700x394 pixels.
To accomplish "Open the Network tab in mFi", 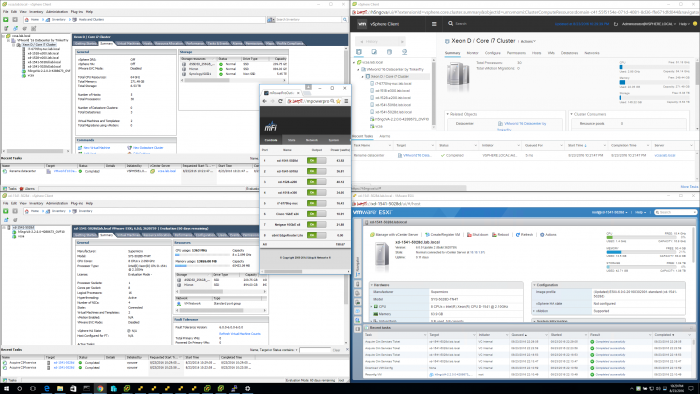I will 312,140.
